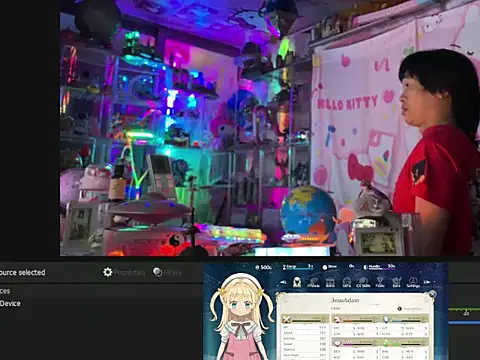Click the 500G gold currency indicator
This screenshot has height=360, width=480.
[x=263, y=267]
